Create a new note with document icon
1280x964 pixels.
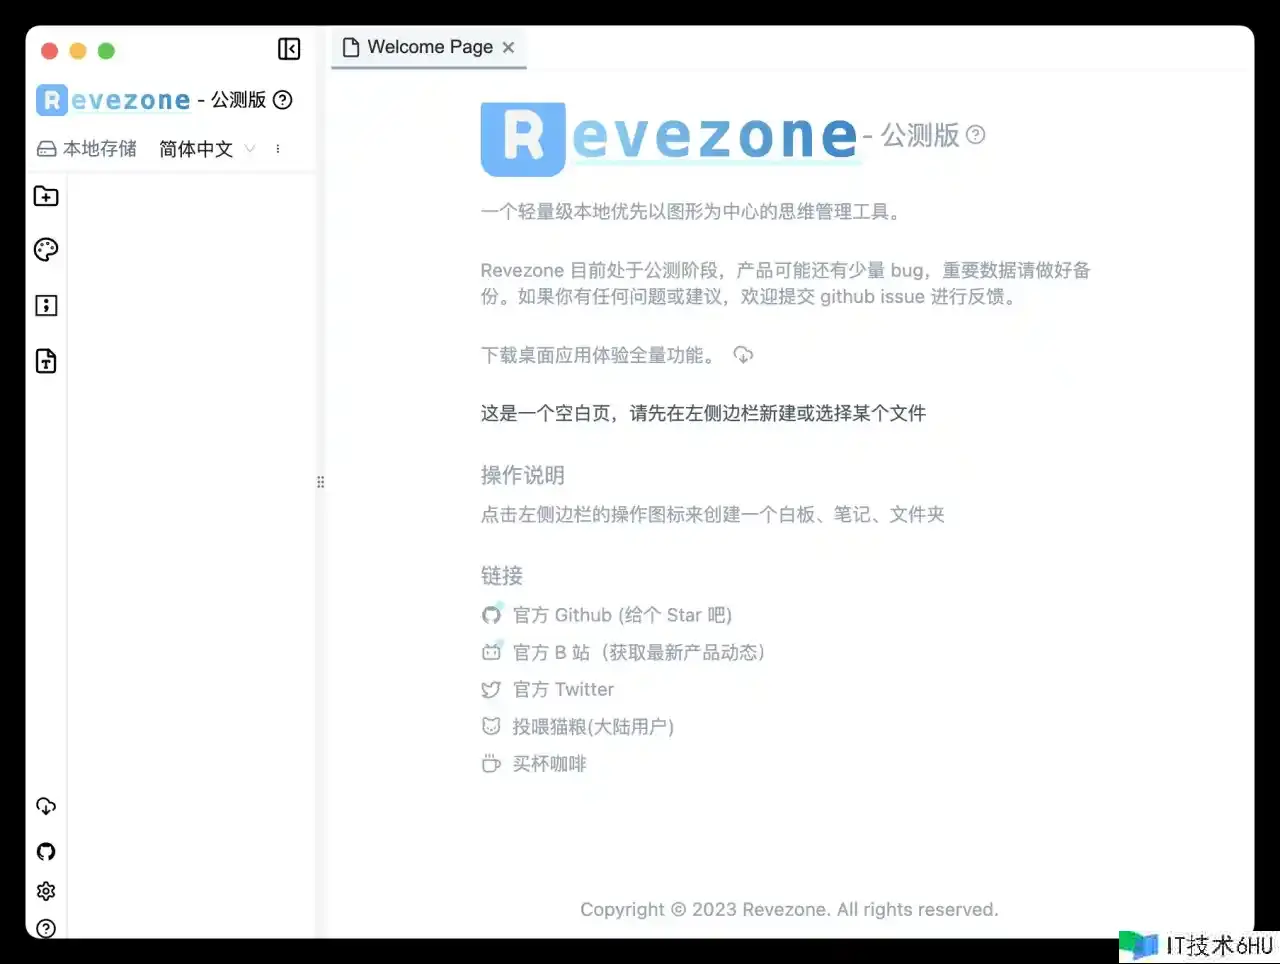pyautogui.click(x=46, y=361)
